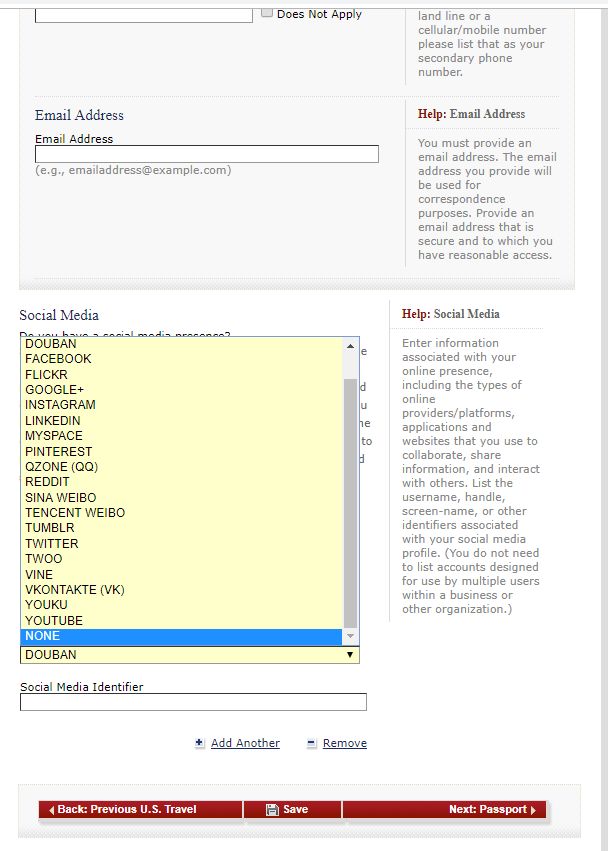Select VINE in the dropdown
This screenshot has height=851, width=608.
tap(181, 575)
